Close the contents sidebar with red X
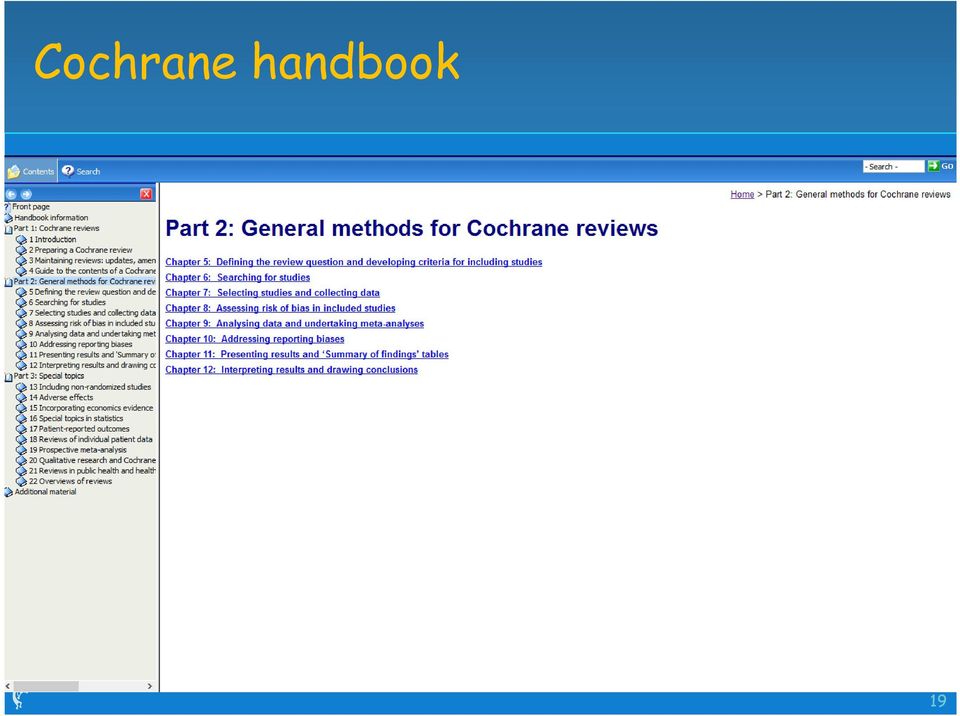Viewport: 960px width, 716px height. click(x=146, y=194)
